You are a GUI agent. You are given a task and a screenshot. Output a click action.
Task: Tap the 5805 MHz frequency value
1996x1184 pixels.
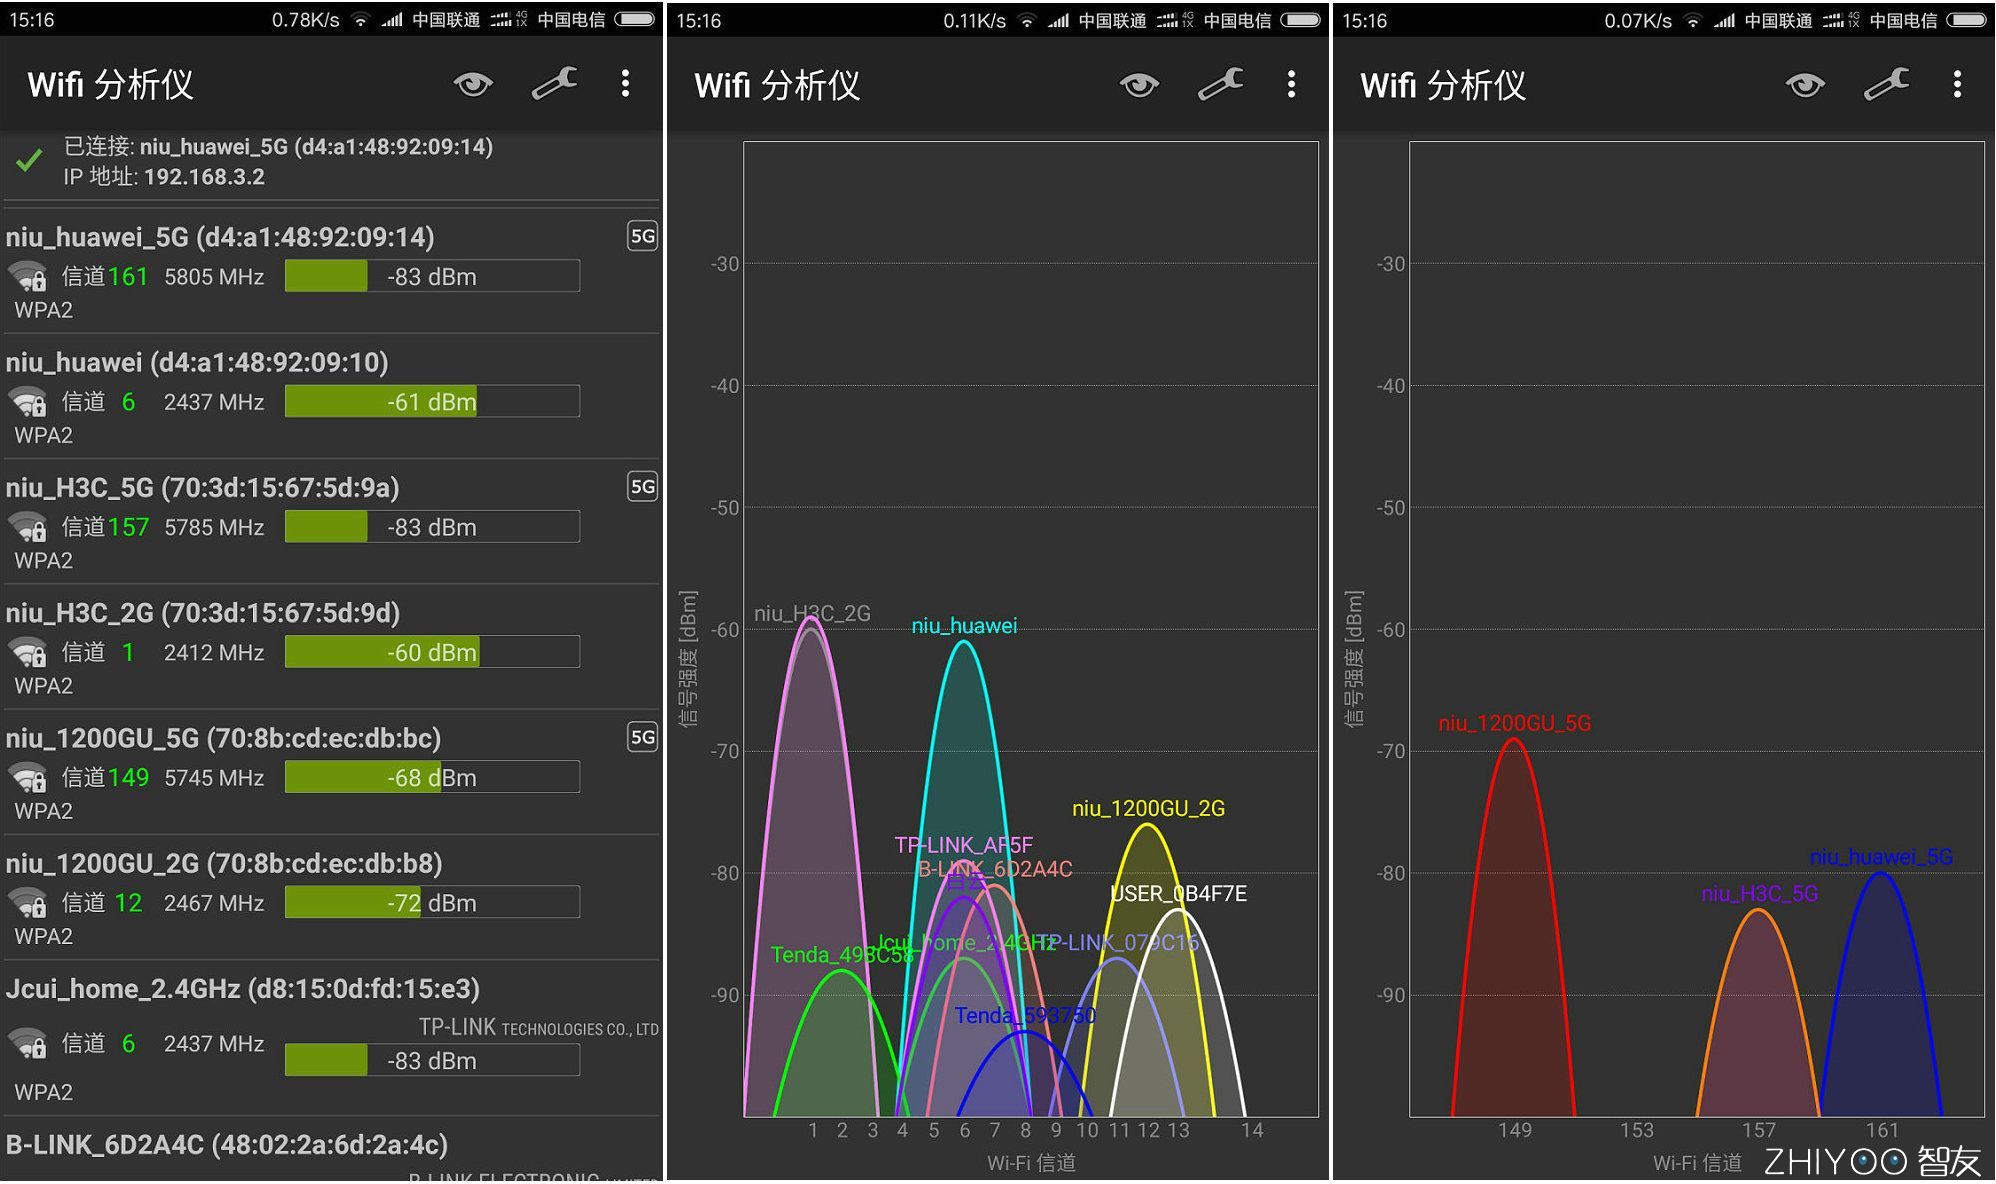(x=214, y=277)
